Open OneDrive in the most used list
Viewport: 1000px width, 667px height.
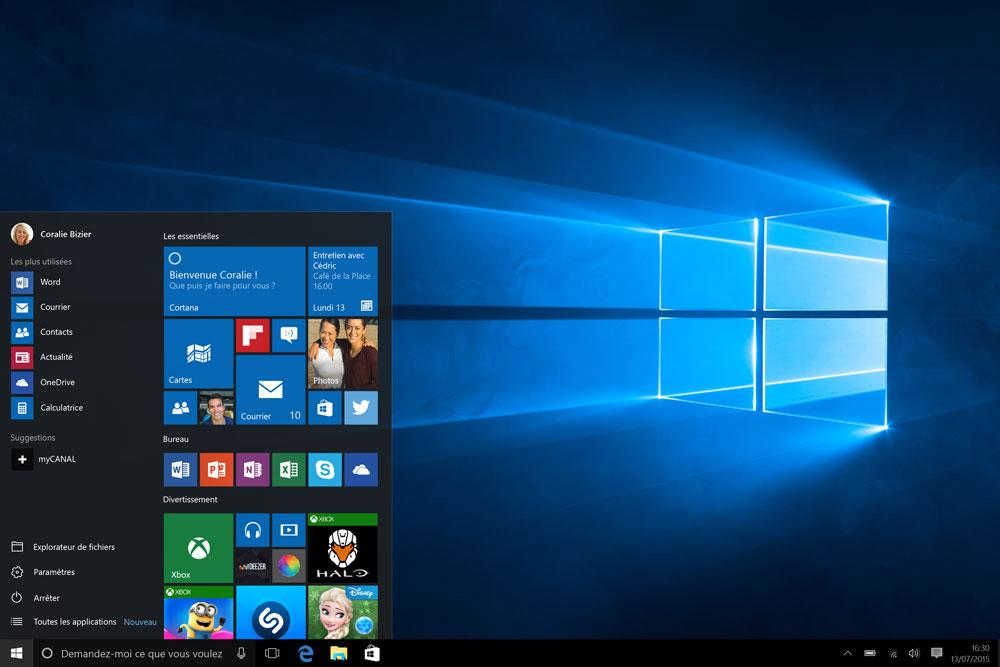(43, 383)
